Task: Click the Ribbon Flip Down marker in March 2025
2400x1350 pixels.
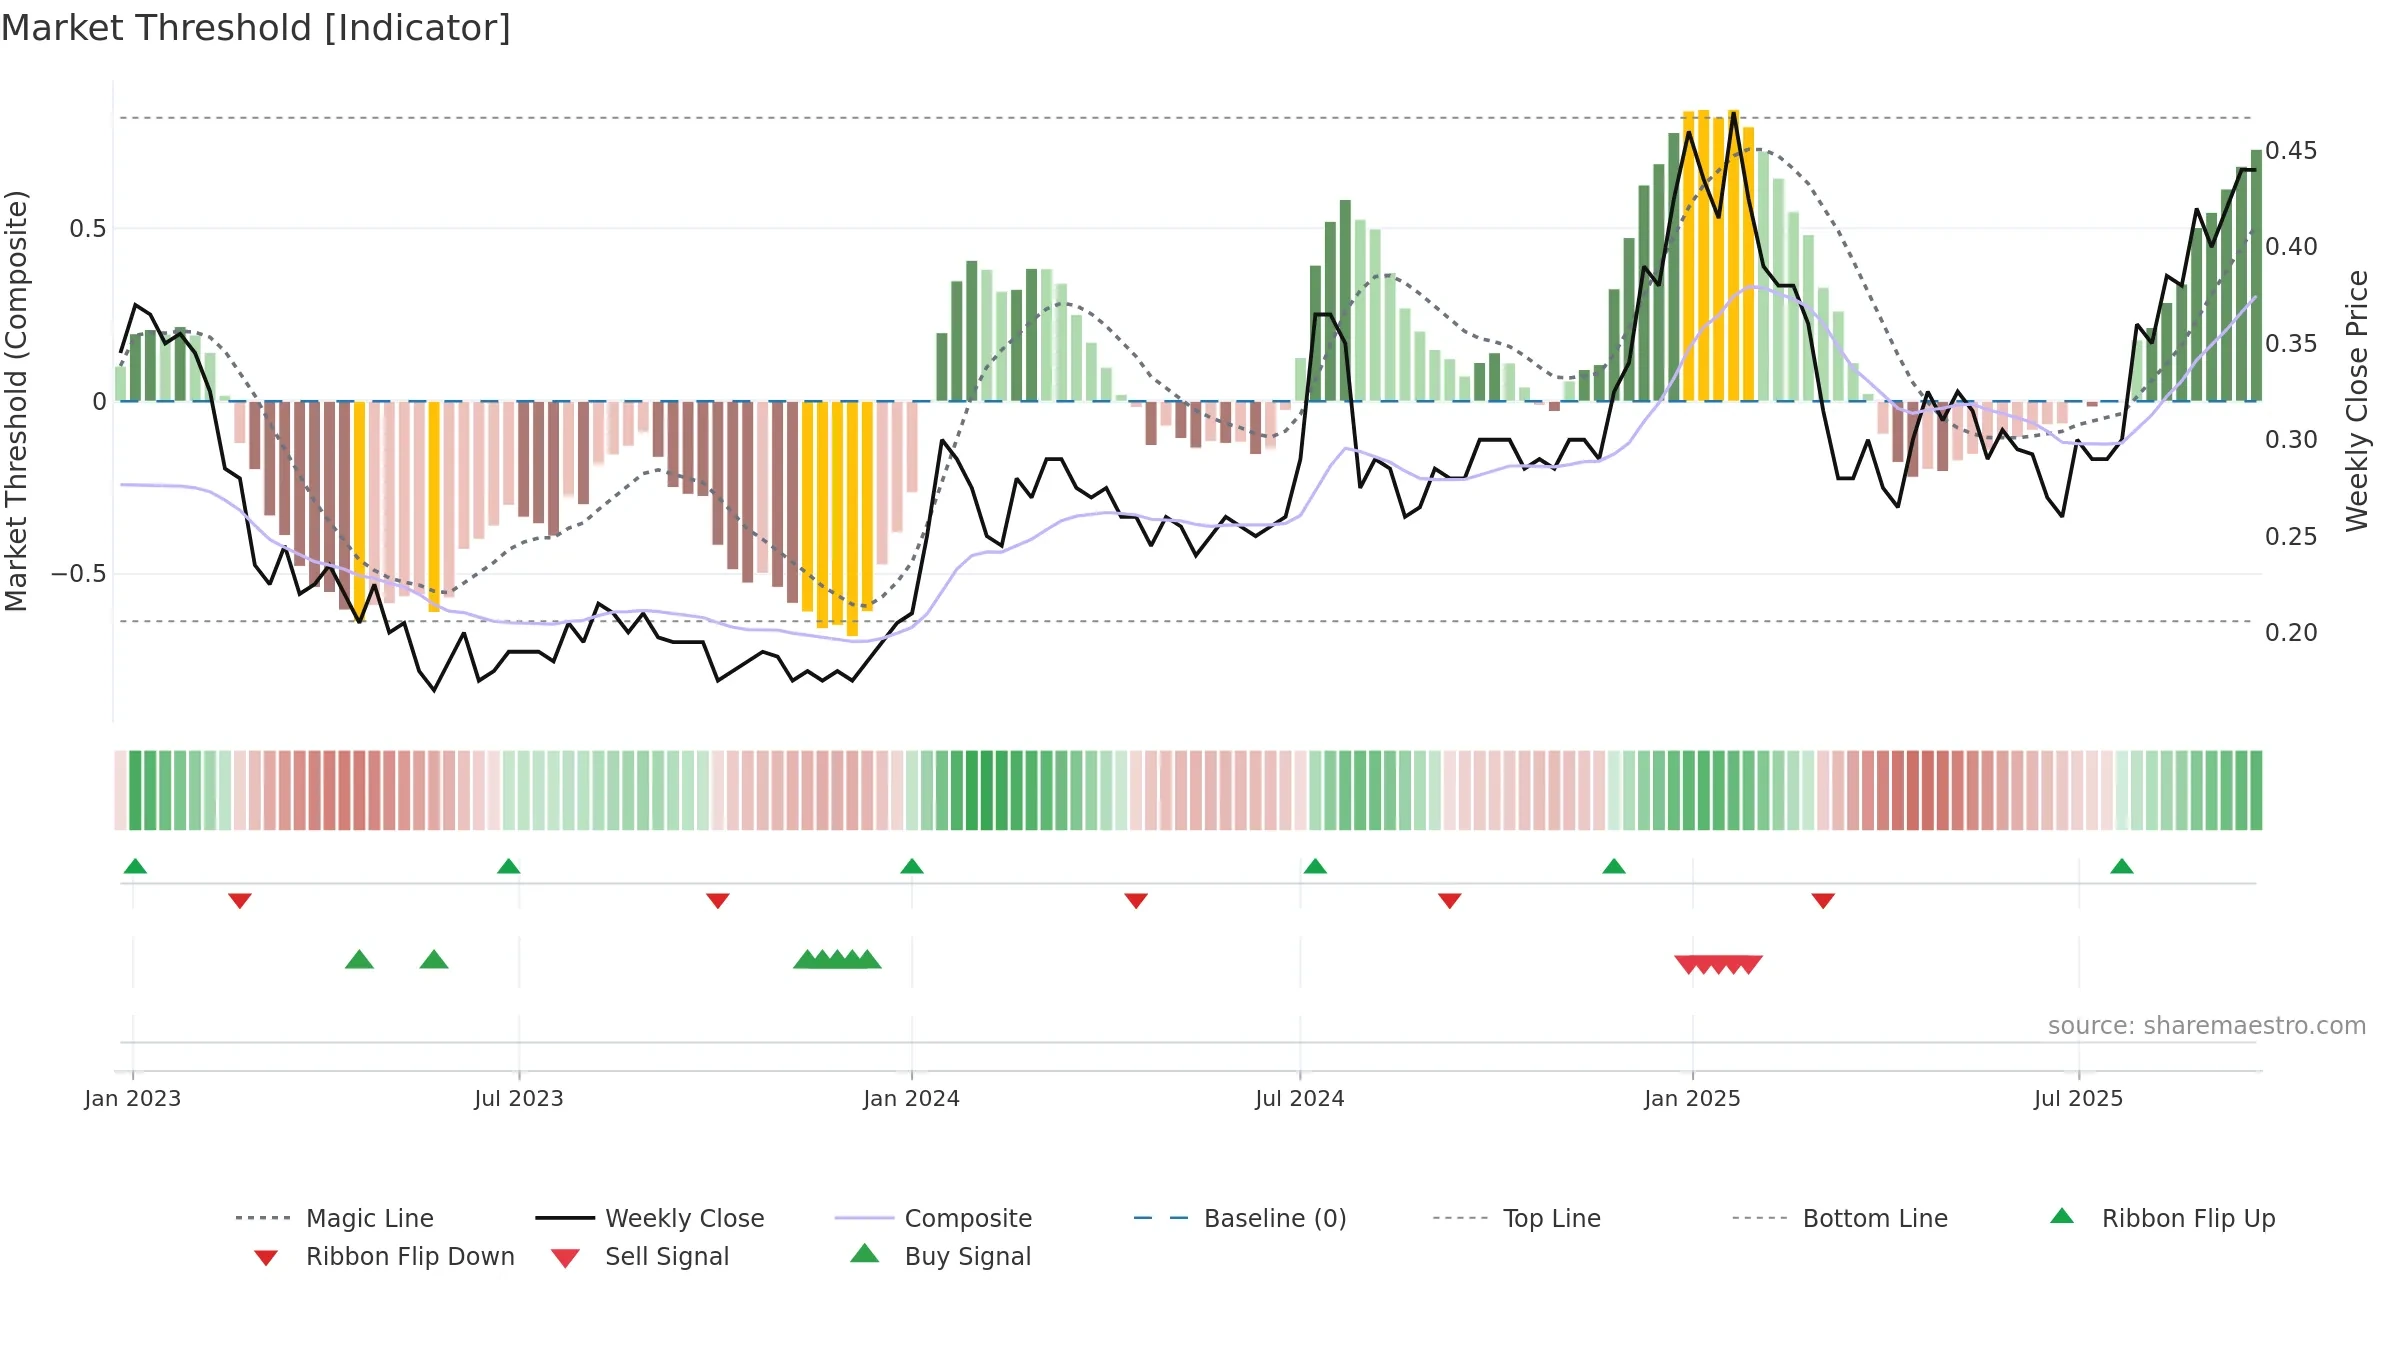Action: [1823, 900]
